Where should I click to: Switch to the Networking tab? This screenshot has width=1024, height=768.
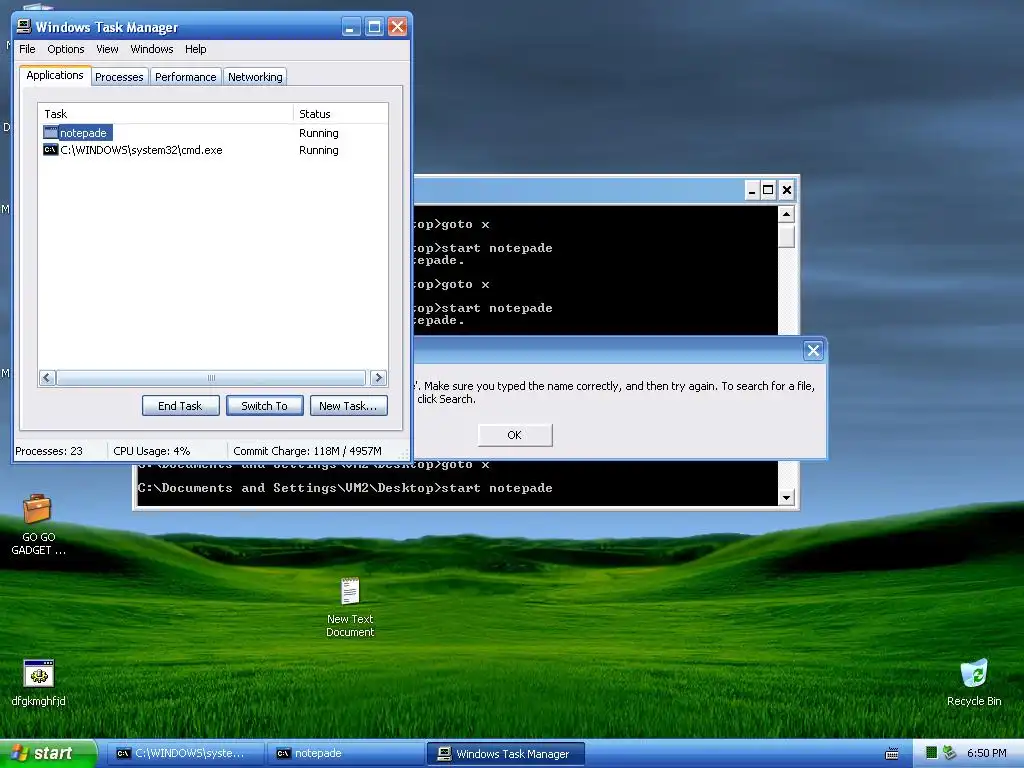pos(255,77)
